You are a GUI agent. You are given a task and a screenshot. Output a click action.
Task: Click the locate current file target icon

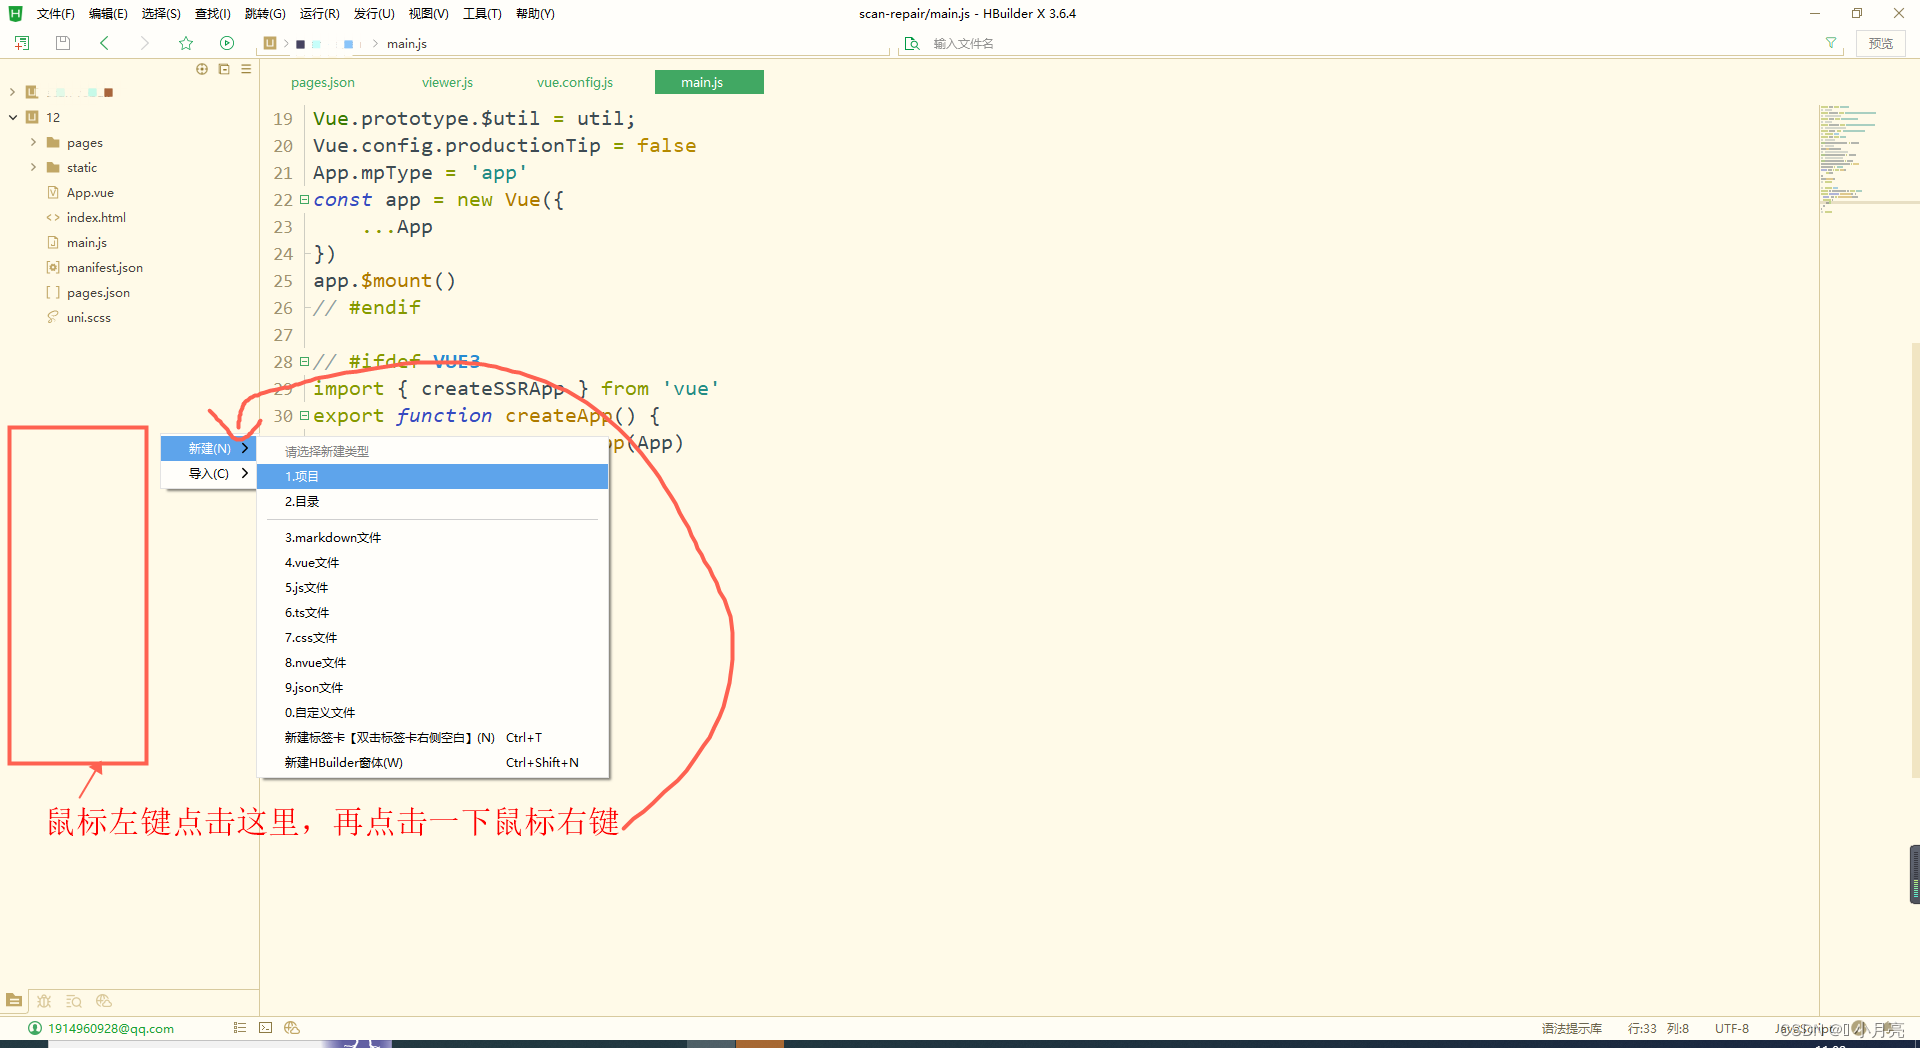coord(202,69)
